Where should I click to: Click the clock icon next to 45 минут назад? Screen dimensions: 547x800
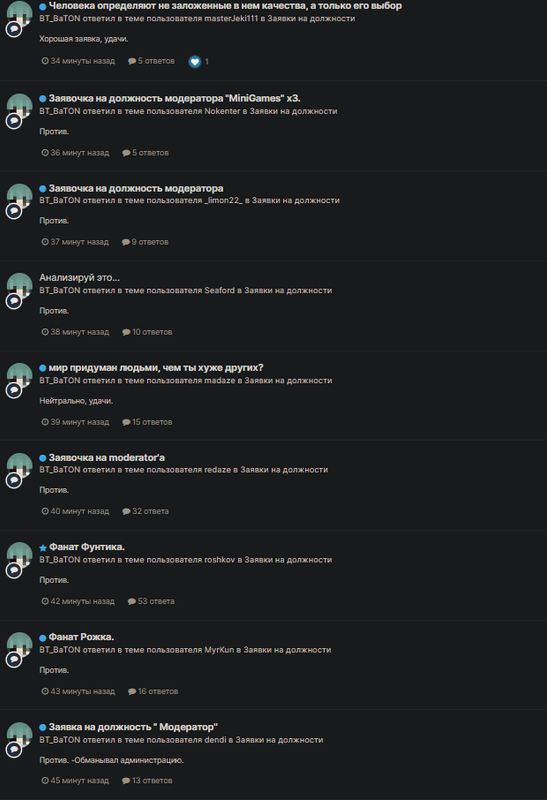45,781
